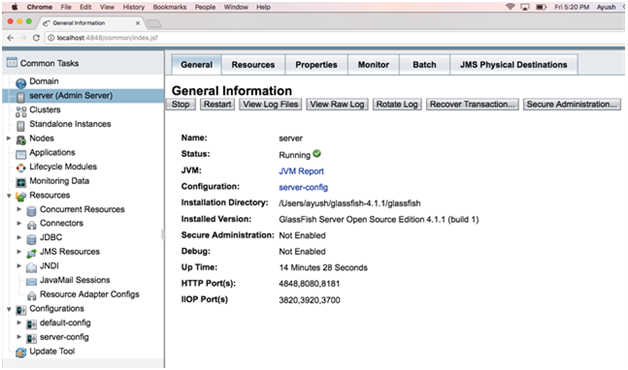Collapse the Resources tree node
Viewport: 628px width, 370px height.
[9, 195]
